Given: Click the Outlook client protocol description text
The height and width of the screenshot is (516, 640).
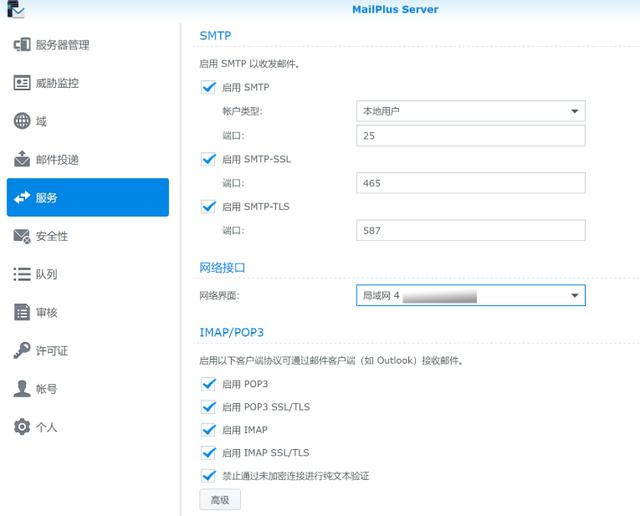Looking at the screenshot, I should (x=331, y=360).
